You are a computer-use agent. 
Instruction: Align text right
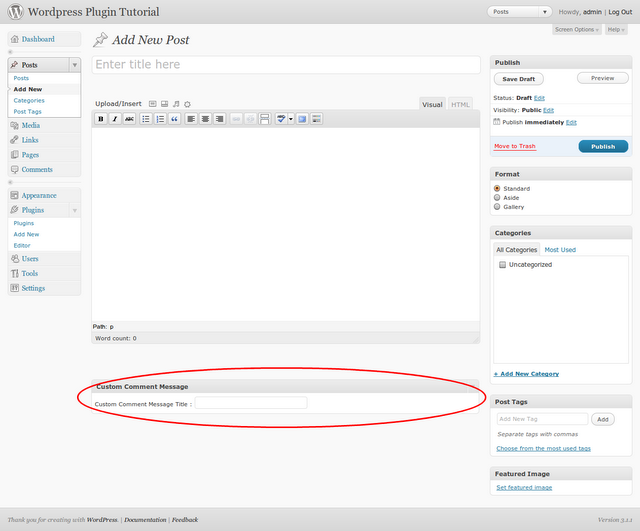219,119
